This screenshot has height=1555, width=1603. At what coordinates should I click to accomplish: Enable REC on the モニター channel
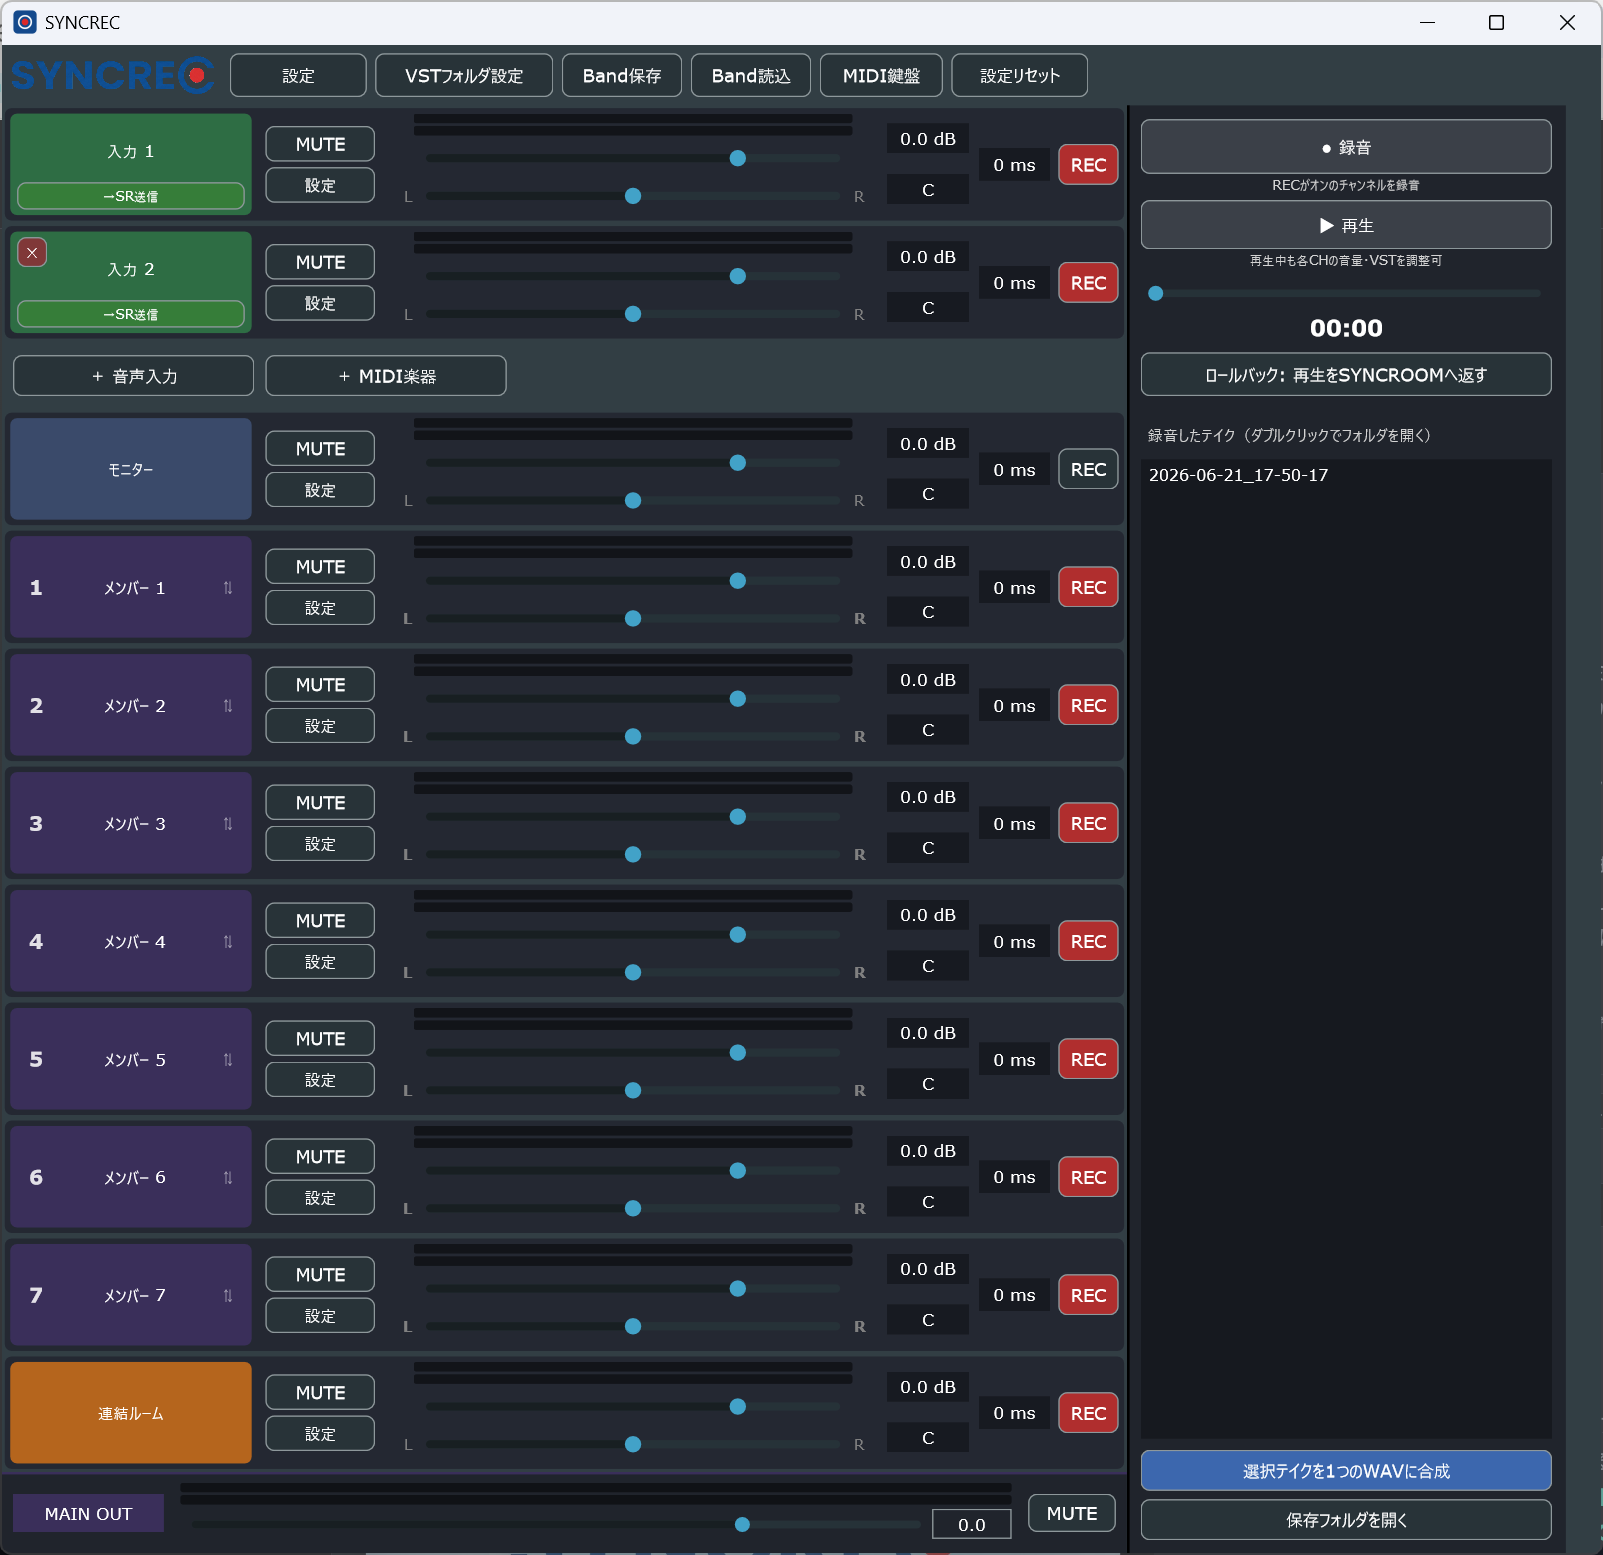pyautogui.click(x=1088, y=470)
